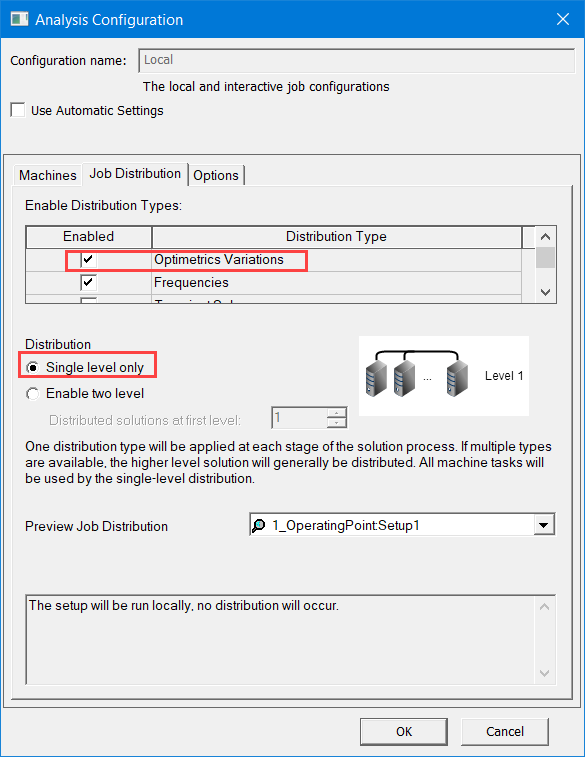This screenshot has width=585, height=757.
Task: Uncheck the Optimetrics Variations checkbox
Action: (88, 260)
